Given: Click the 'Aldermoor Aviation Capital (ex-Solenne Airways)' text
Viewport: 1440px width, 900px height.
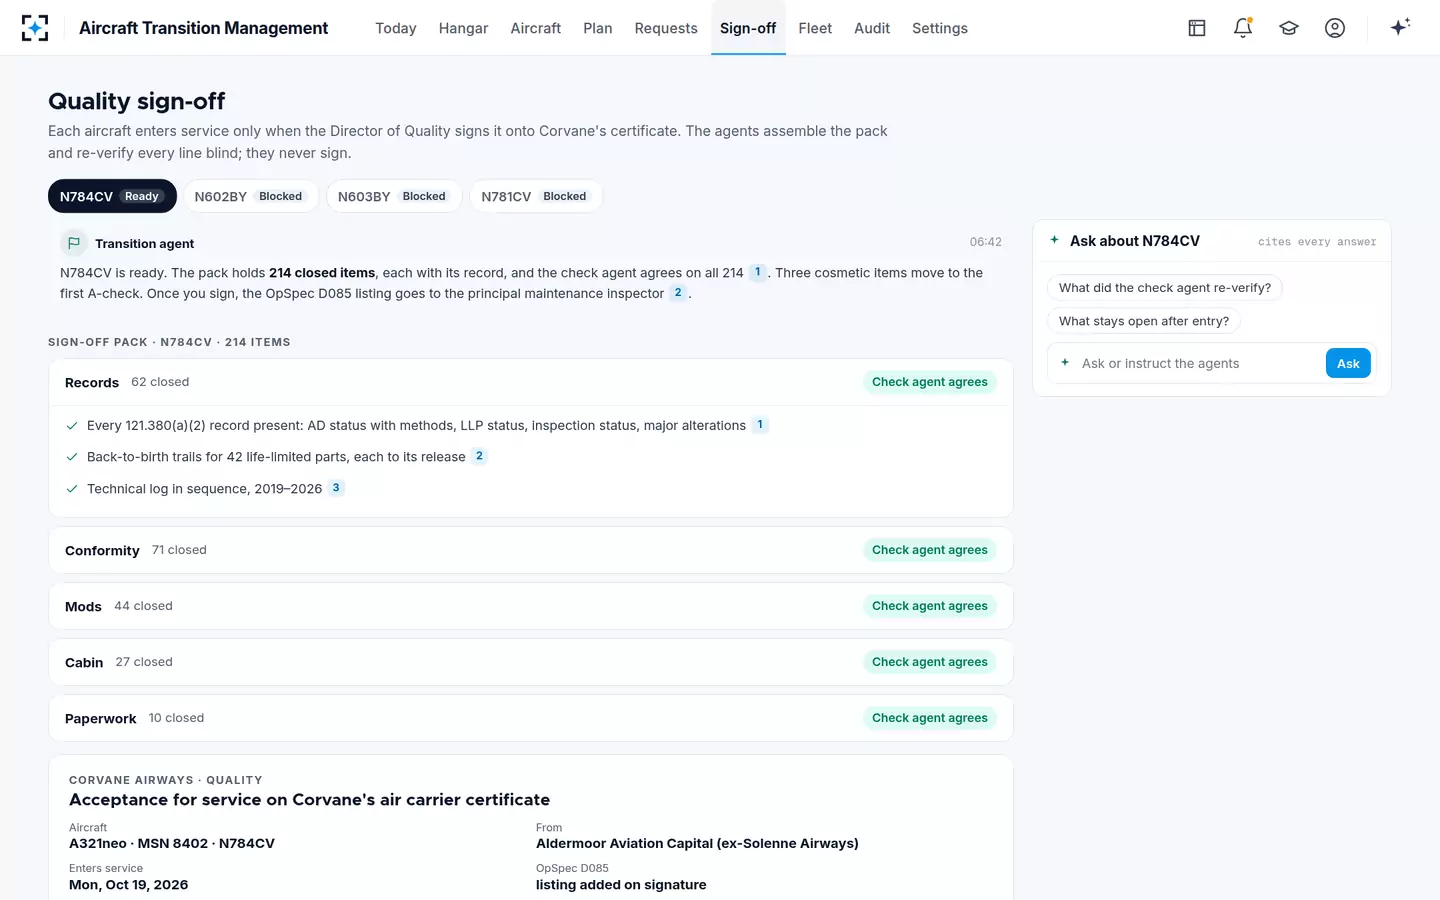Looking at the screenshot, I should point(697,844).
